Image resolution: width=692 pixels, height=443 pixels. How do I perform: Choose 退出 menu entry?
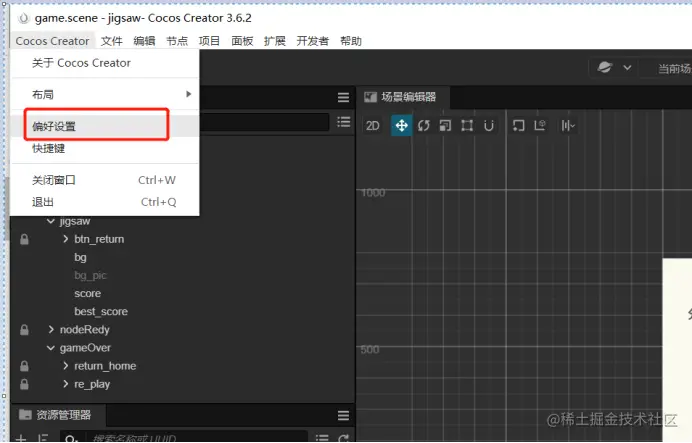tap(105, 202)
